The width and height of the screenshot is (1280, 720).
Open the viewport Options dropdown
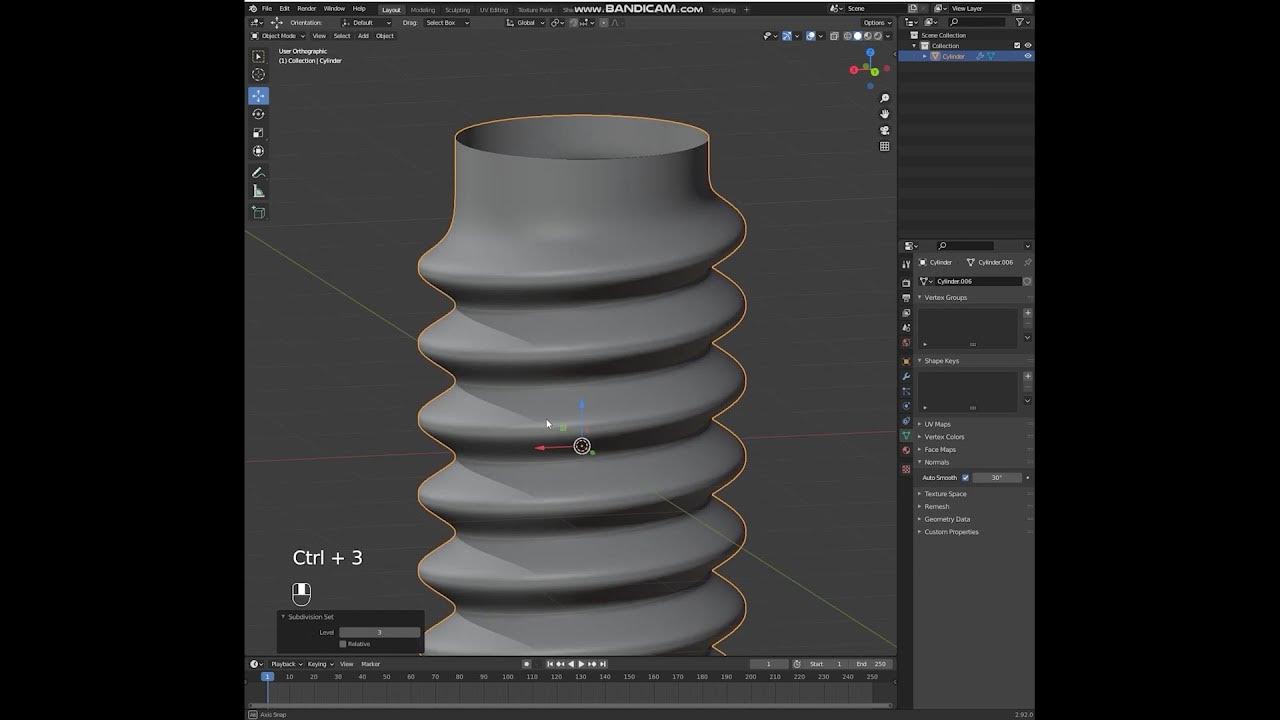pos(876,22)
